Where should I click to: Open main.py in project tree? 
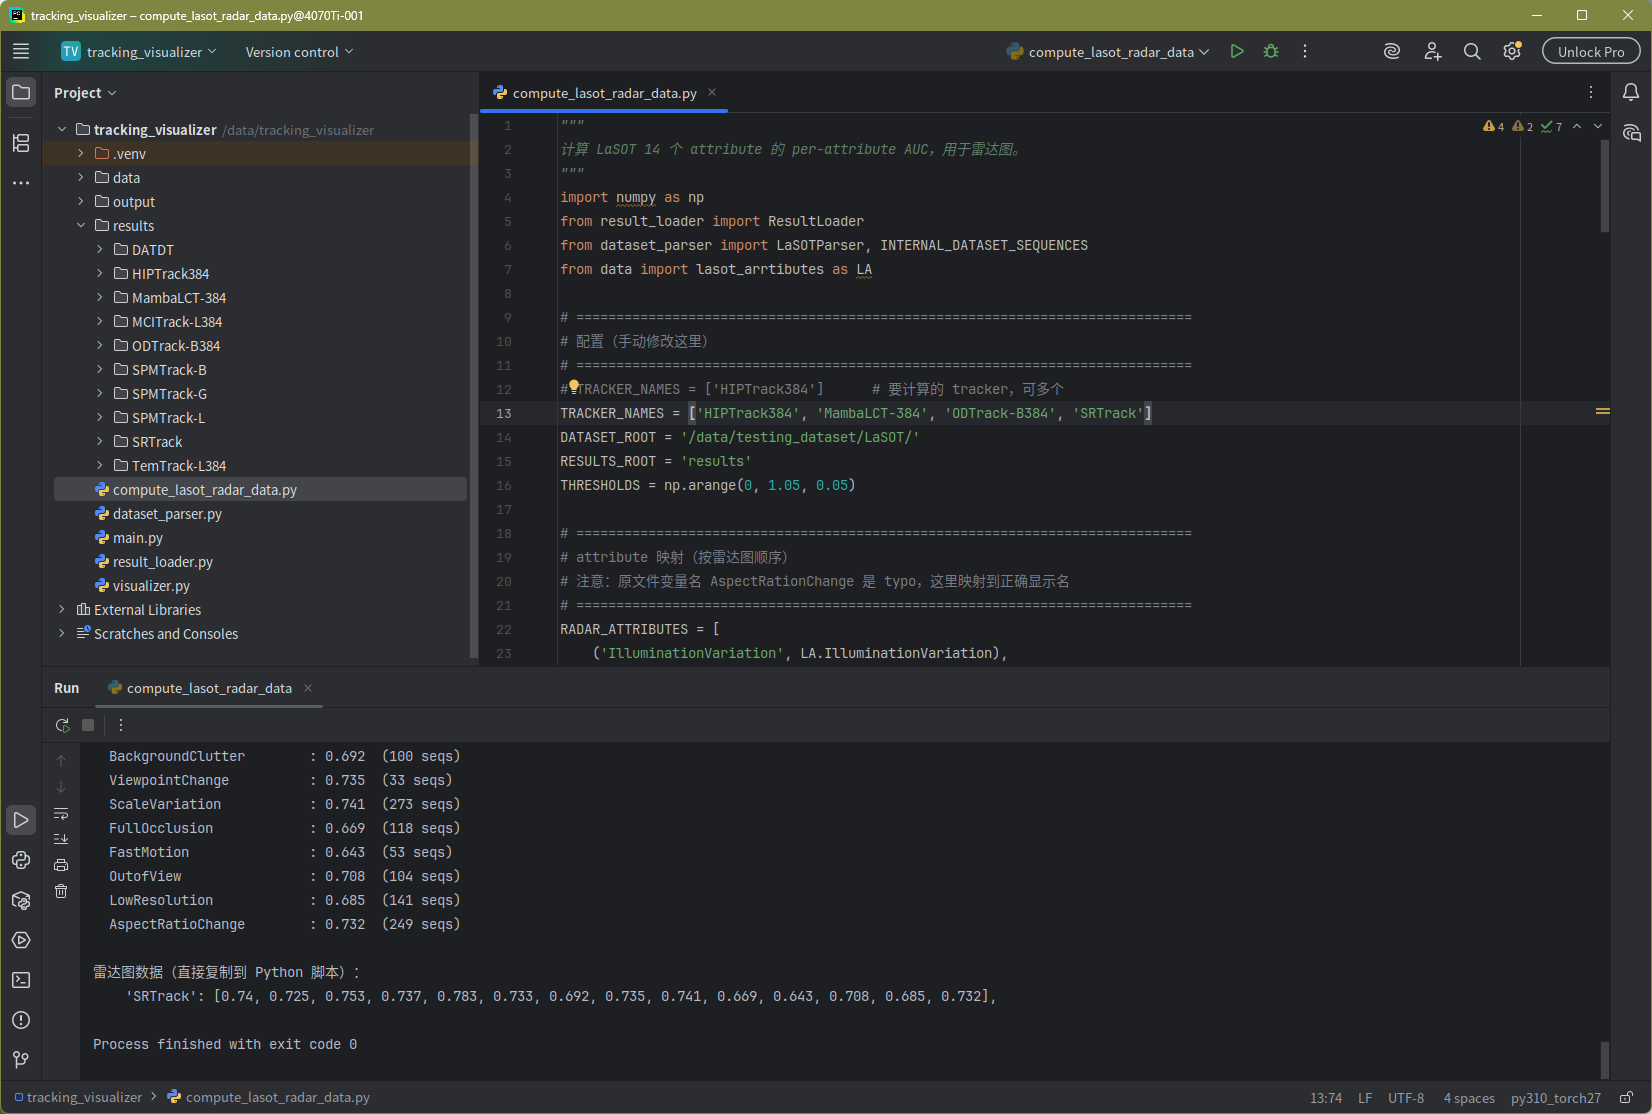click(x=137, y=538)
